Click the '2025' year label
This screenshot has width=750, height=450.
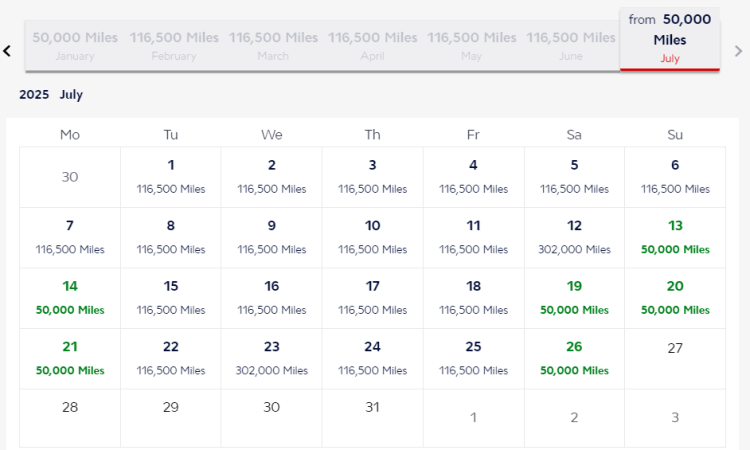tap(34, 94)
